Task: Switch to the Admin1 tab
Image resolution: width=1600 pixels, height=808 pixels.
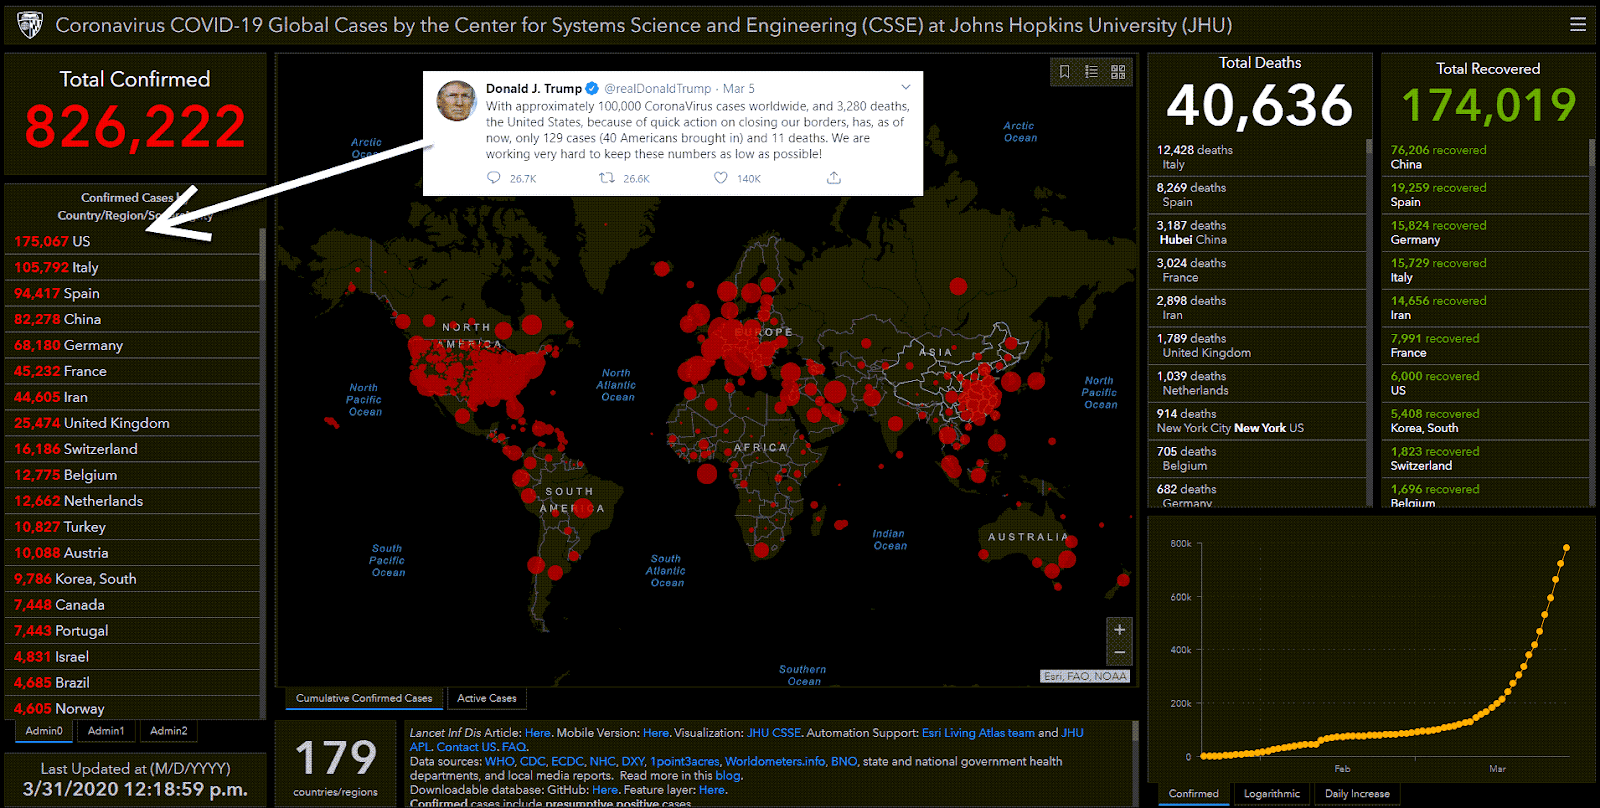Action: pyautogui.click(x=106, y=731)
